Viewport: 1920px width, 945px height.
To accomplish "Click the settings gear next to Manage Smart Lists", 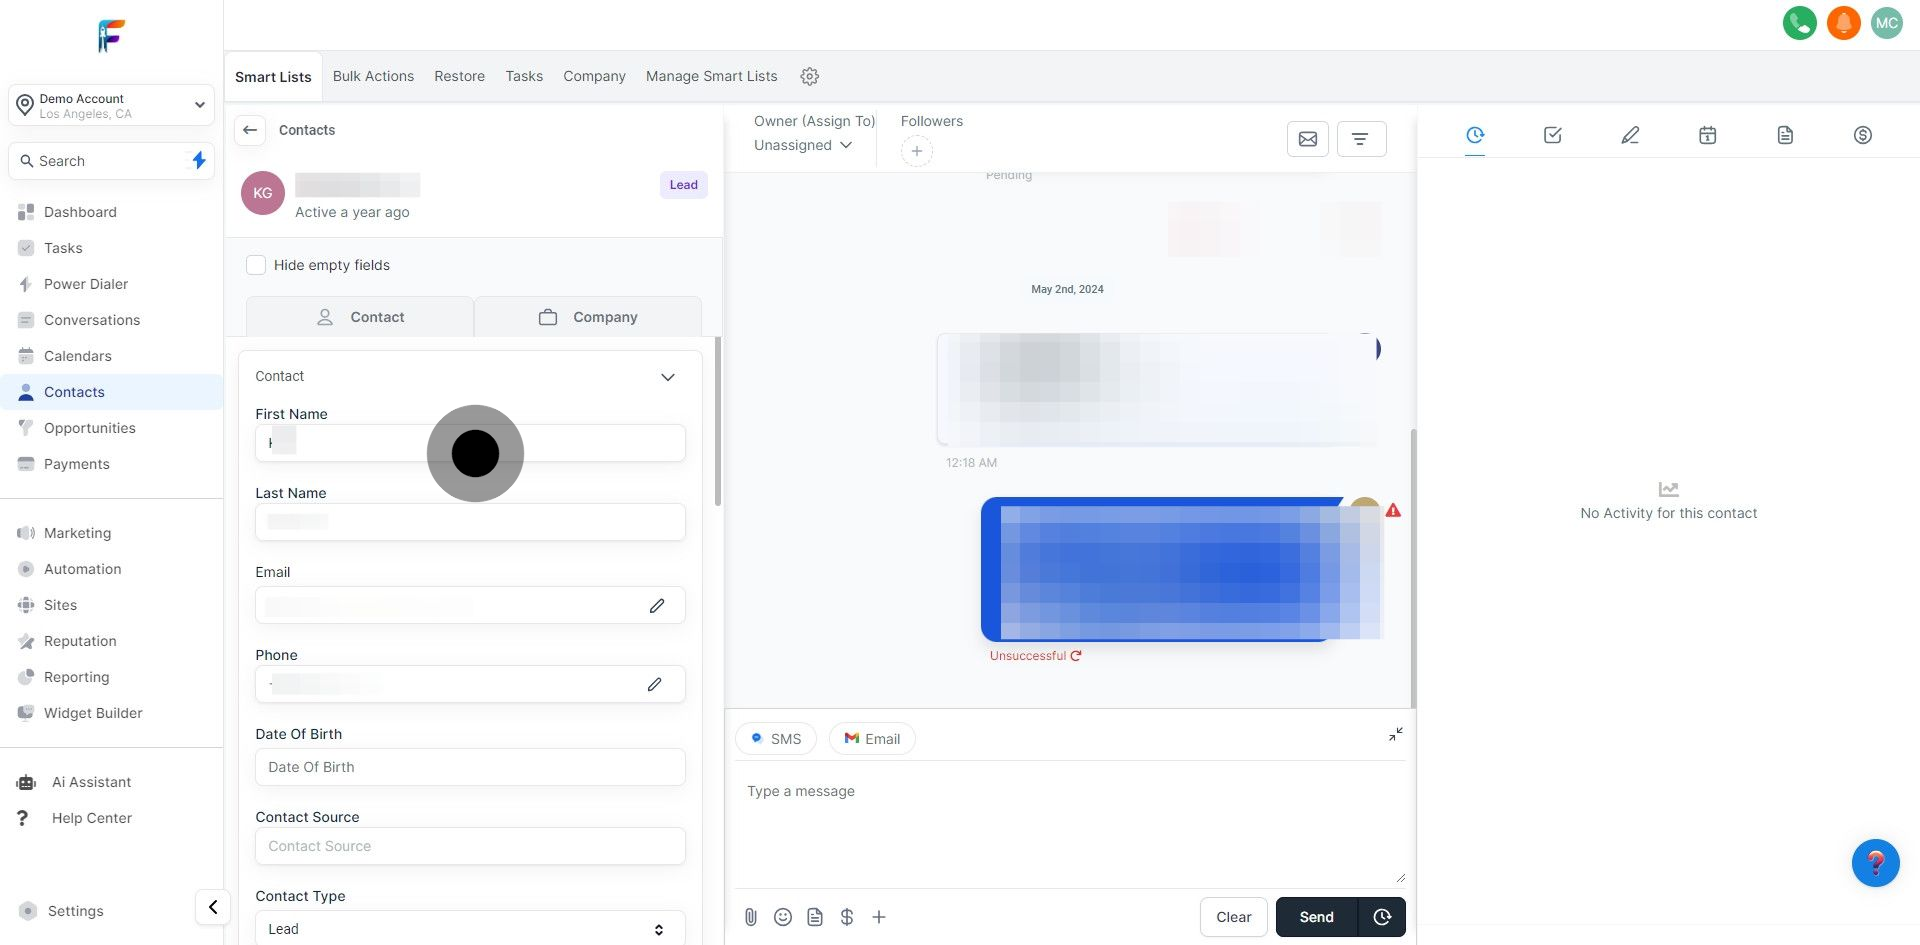I will pos(810,76).
